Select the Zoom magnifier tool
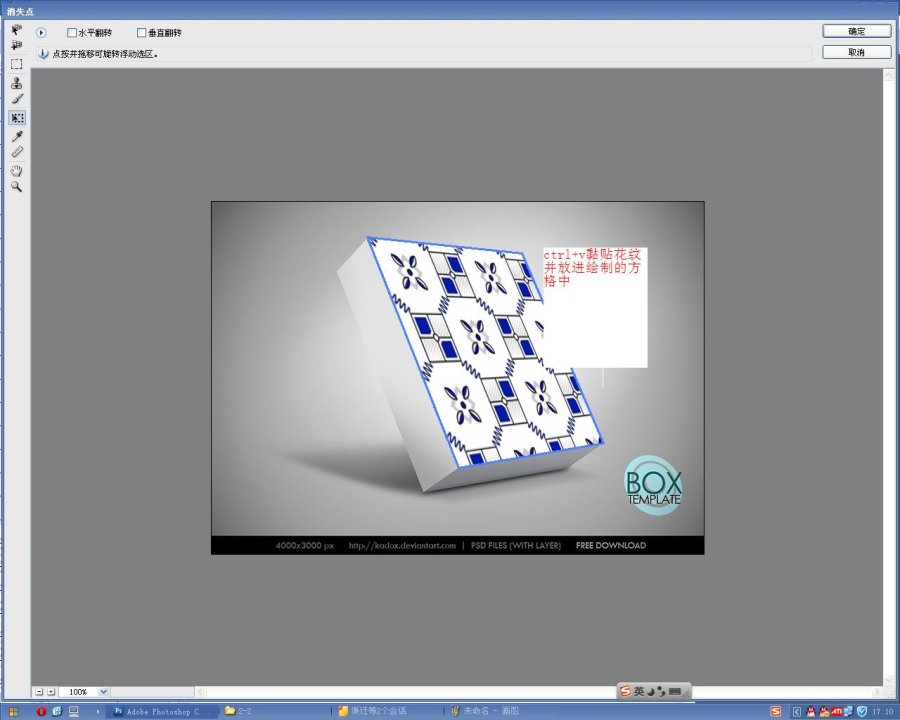This screenshot has width=900, height=720. 17,187
